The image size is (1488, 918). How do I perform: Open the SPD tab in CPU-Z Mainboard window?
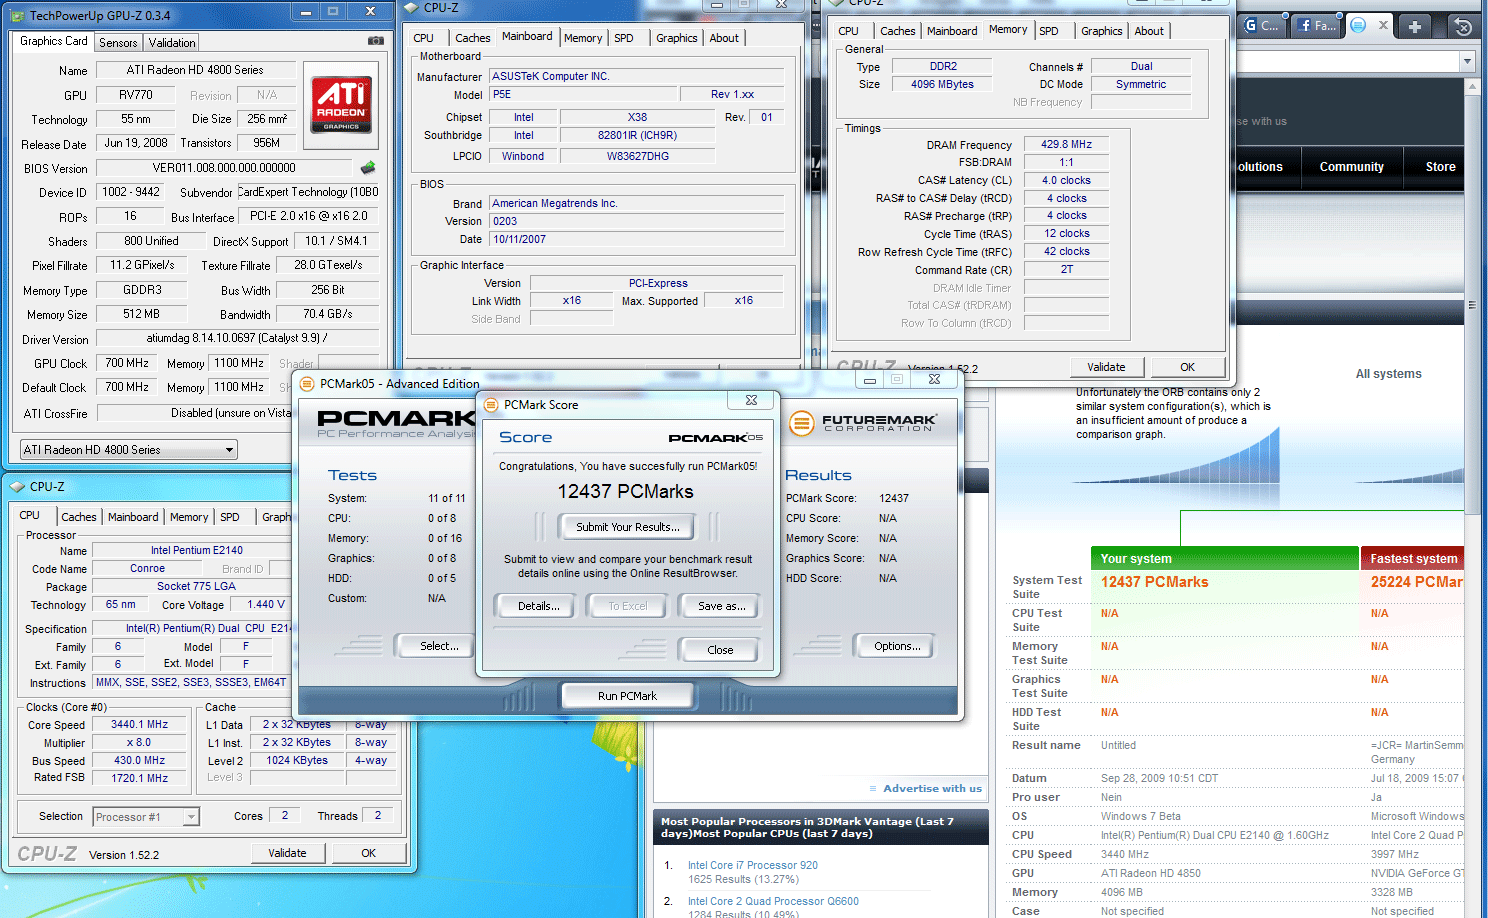click(624, 38)
